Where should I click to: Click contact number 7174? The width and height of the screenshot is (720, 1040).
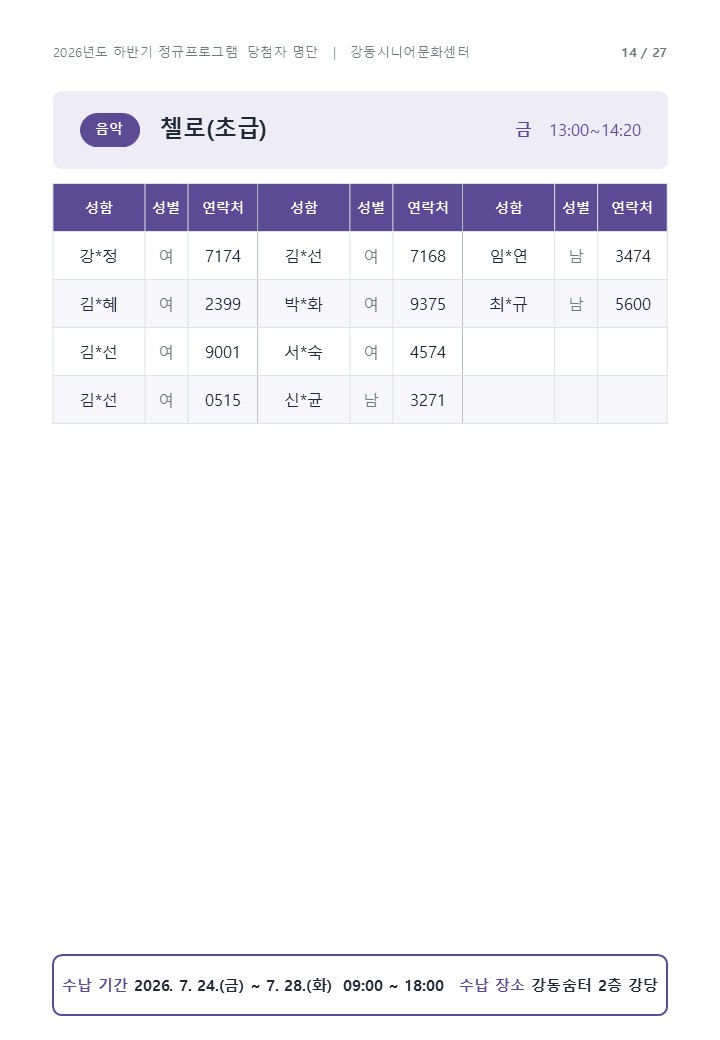click(223, 256)
